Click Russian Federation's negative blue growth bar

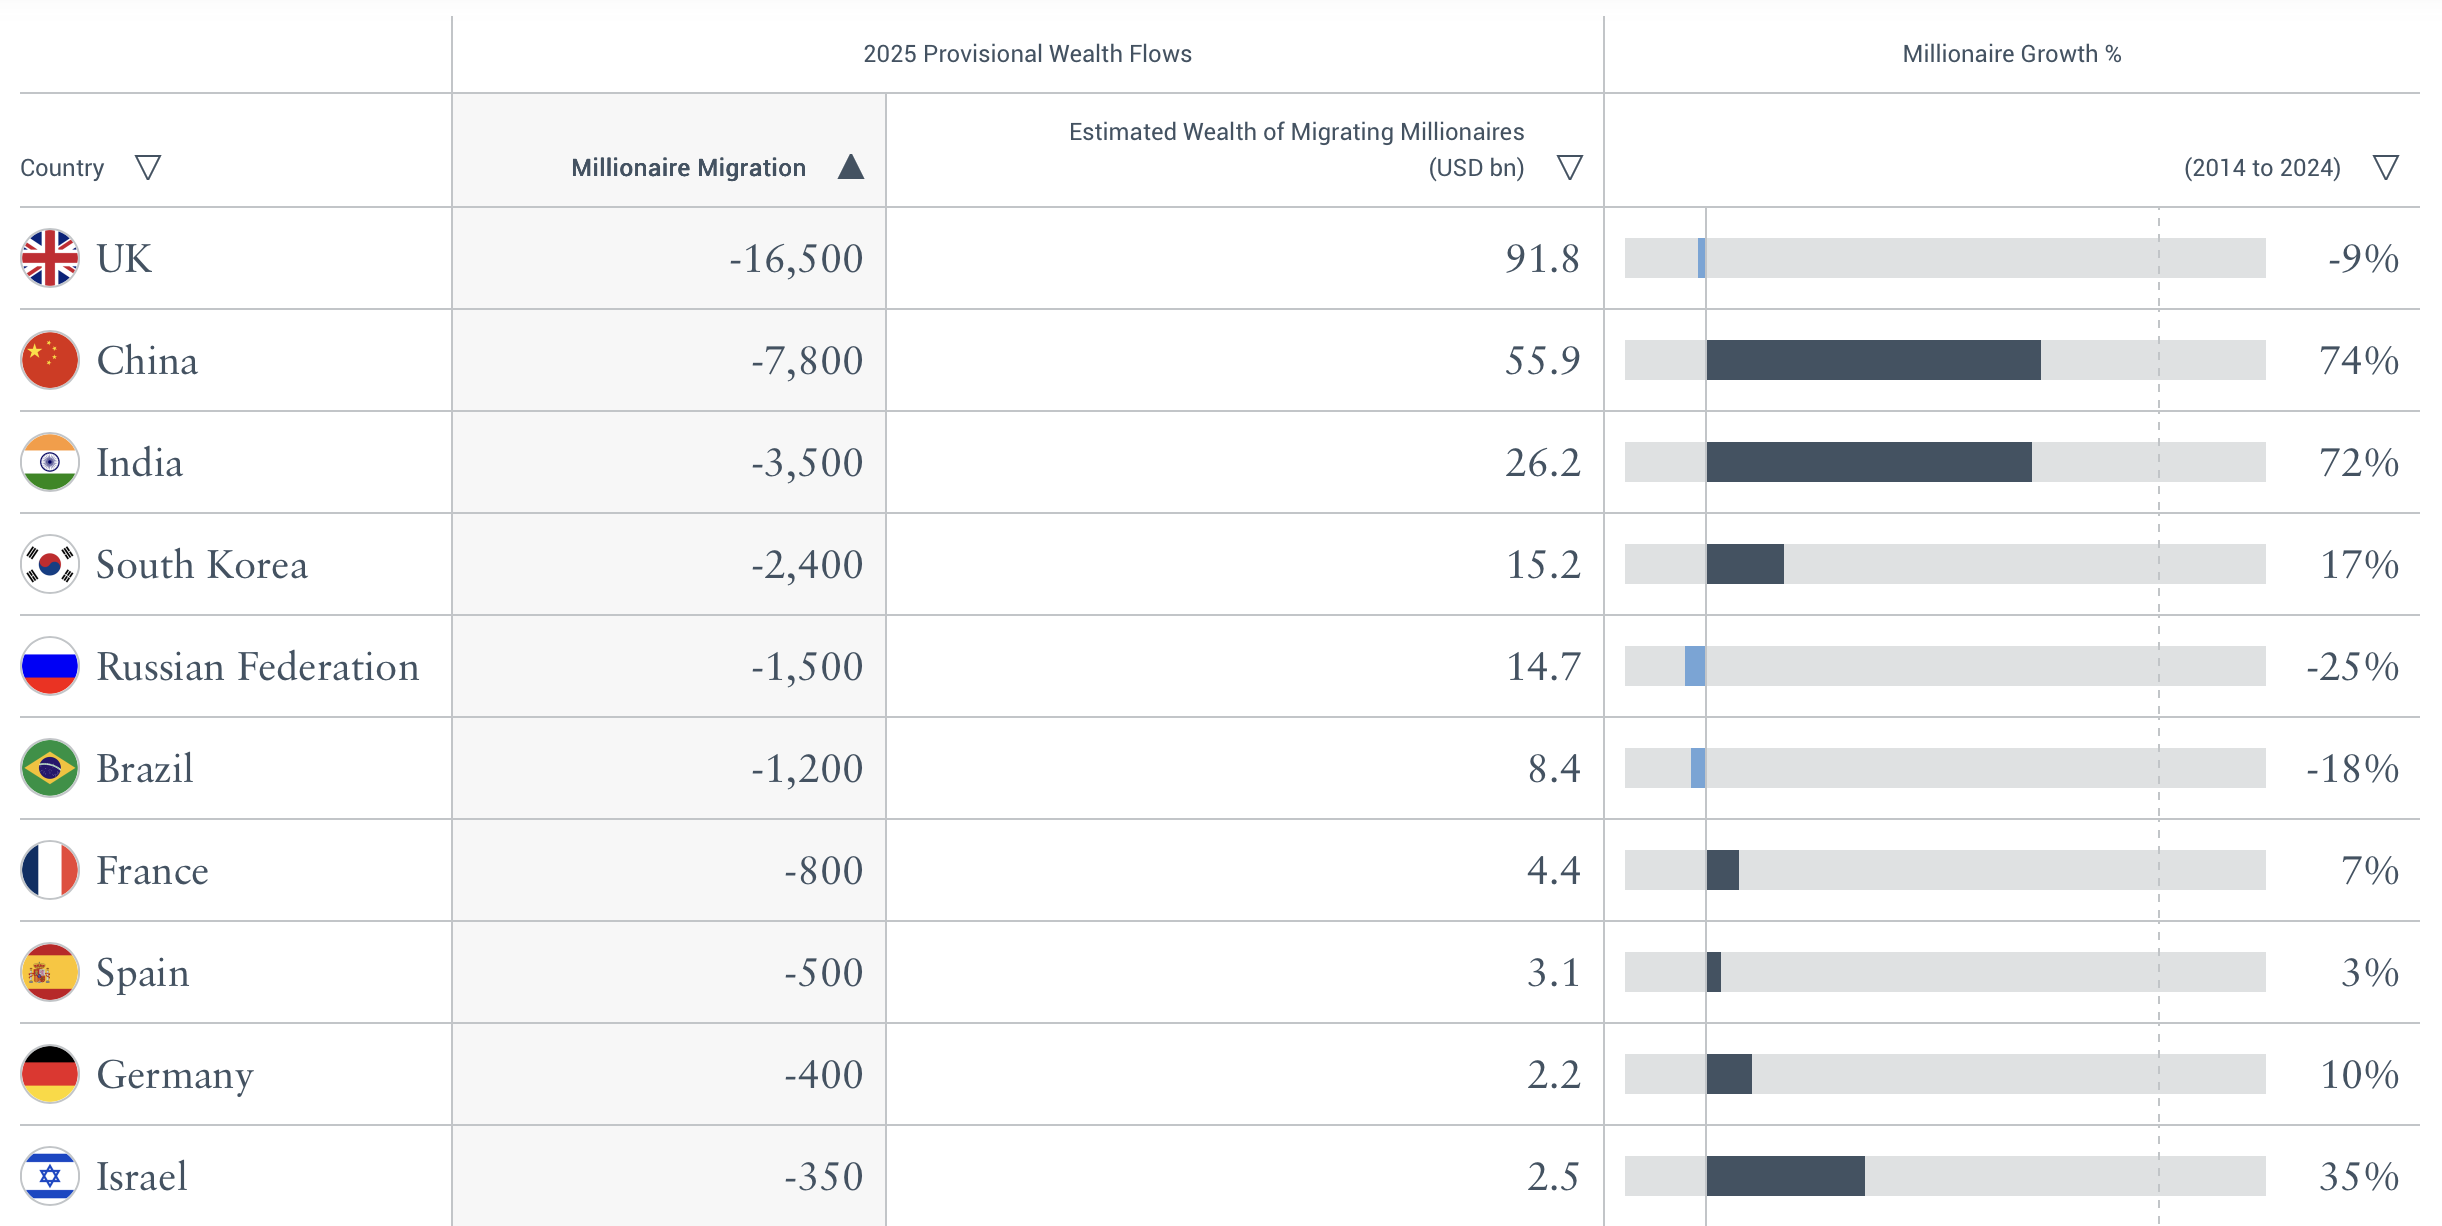coord(1695,666)
